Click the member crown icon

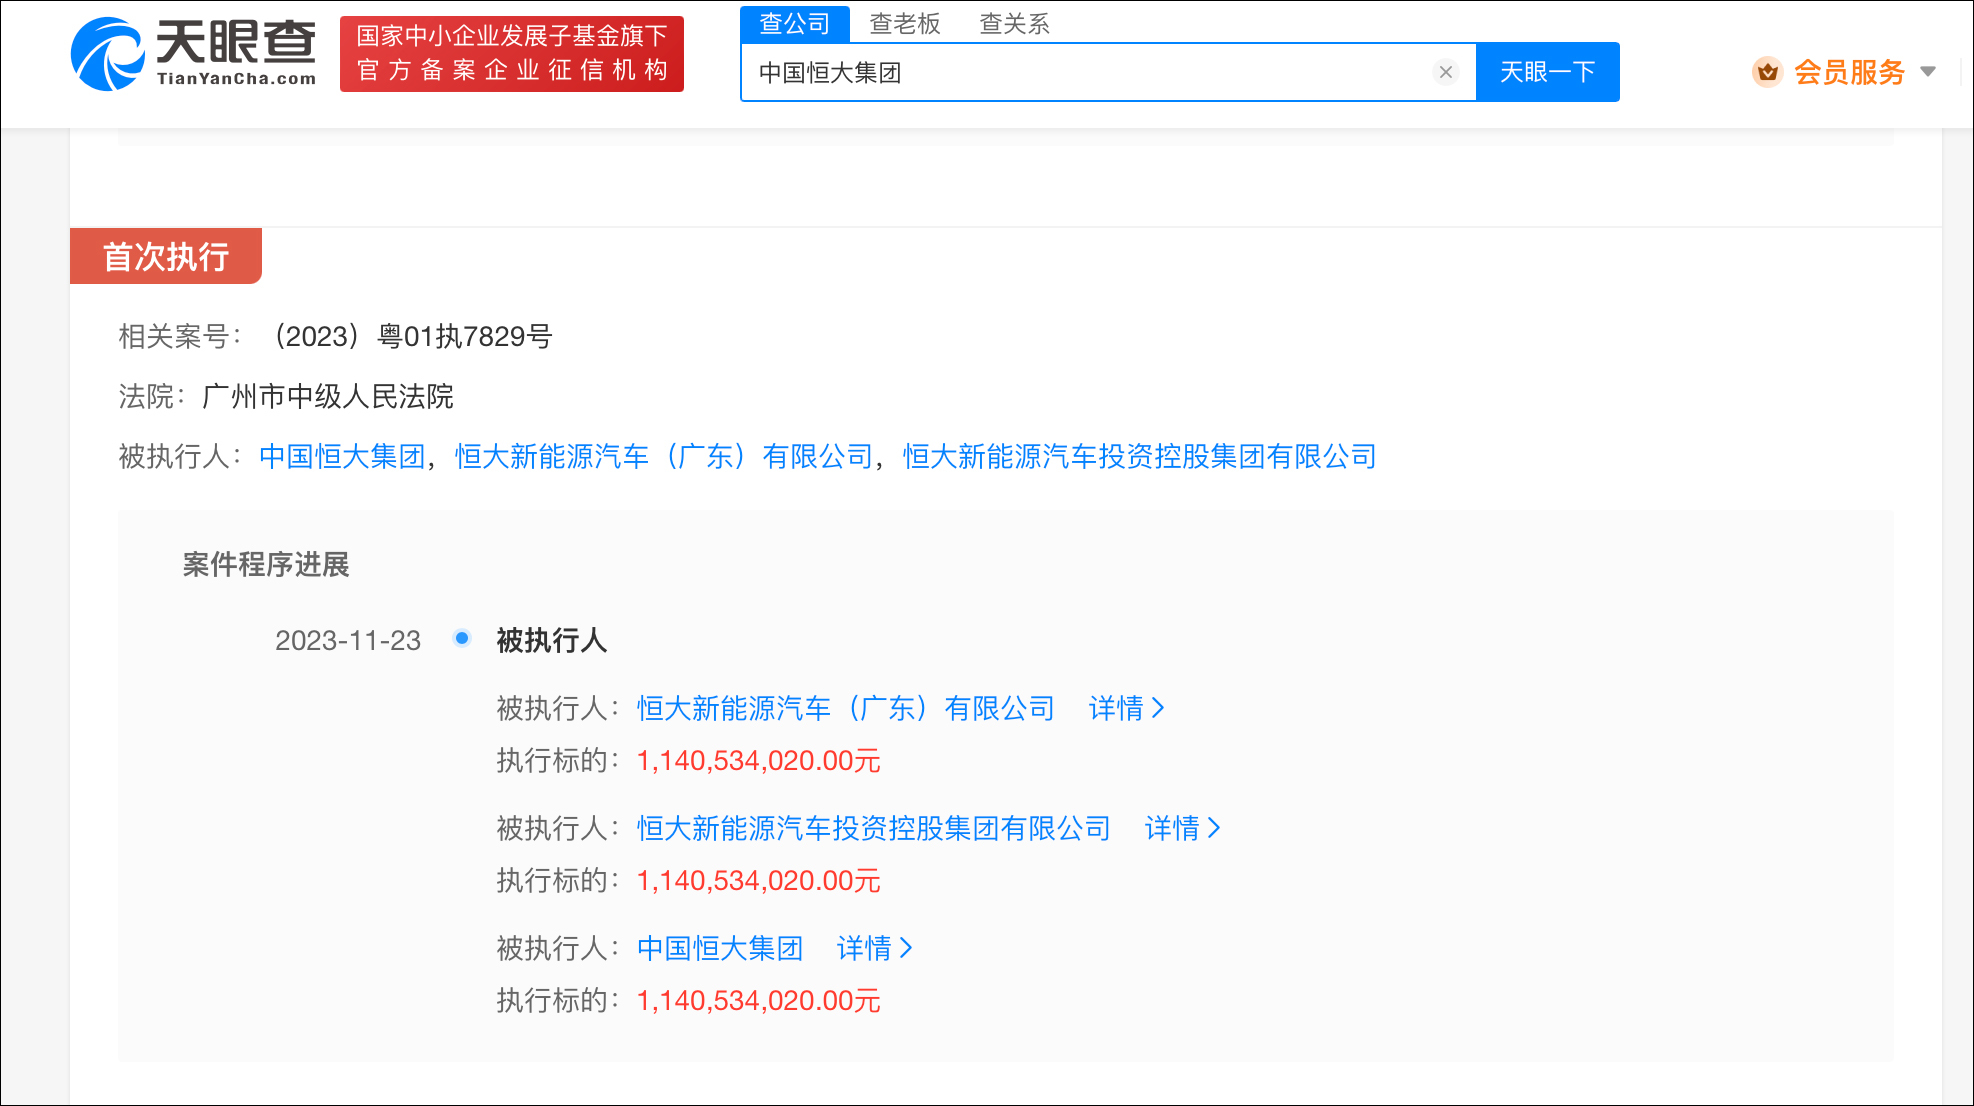coord(1767,72)
